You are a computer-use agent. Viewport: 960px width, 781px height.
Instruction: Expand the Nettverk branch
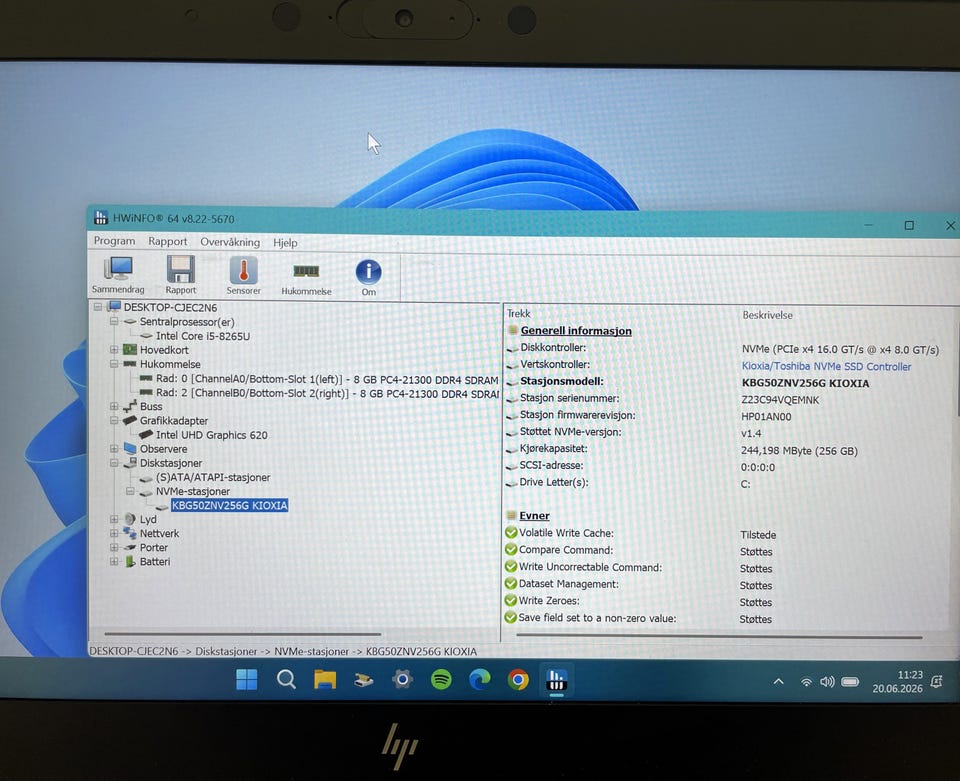(114, 533)
